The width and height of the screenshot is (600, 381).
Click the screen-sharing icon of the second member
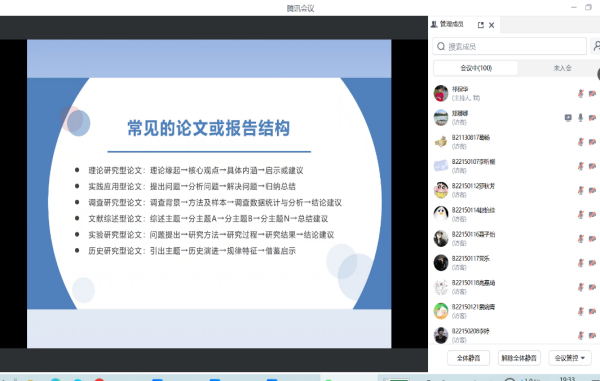pyautogui.click(x=568, y=118)
